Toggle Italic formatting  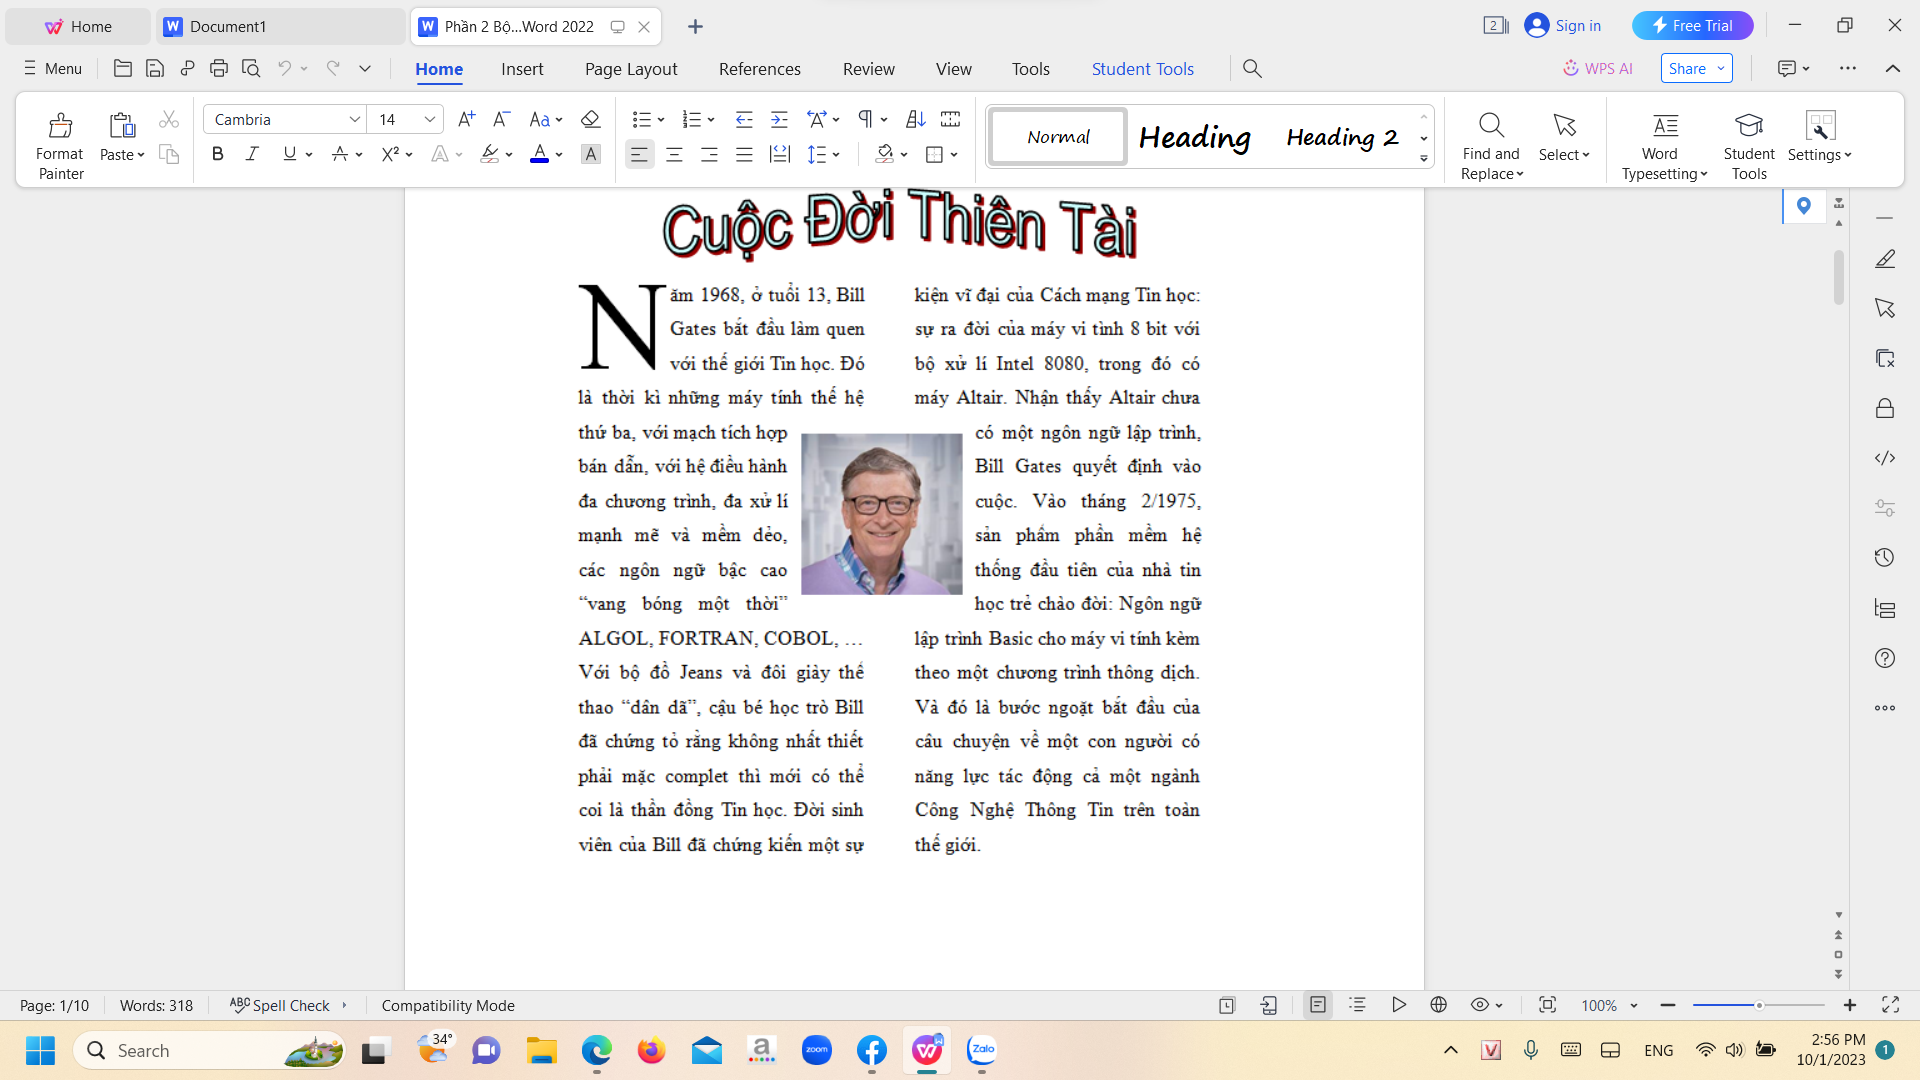point(252,154)
